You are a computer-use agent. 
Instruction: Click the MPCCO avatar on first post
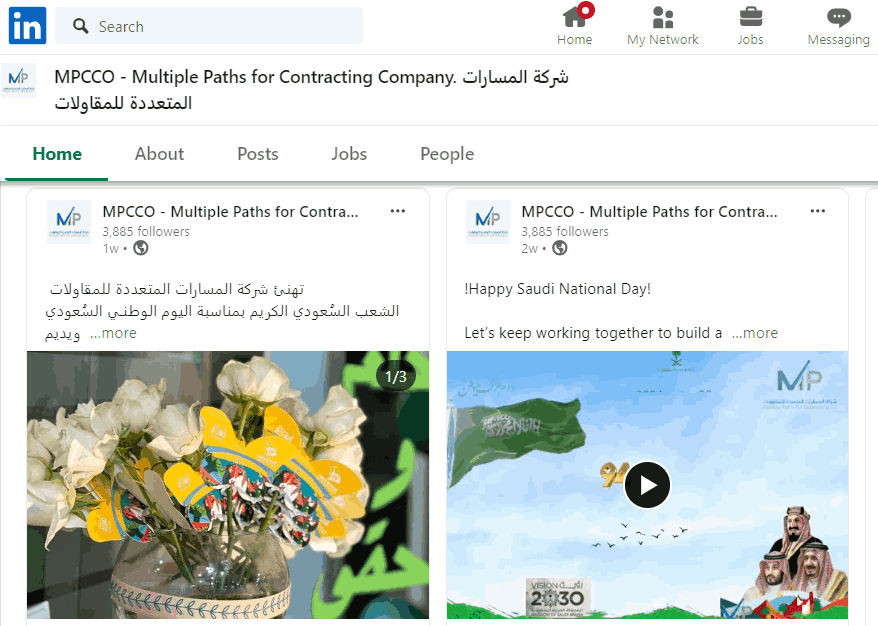tap(69, 222)
